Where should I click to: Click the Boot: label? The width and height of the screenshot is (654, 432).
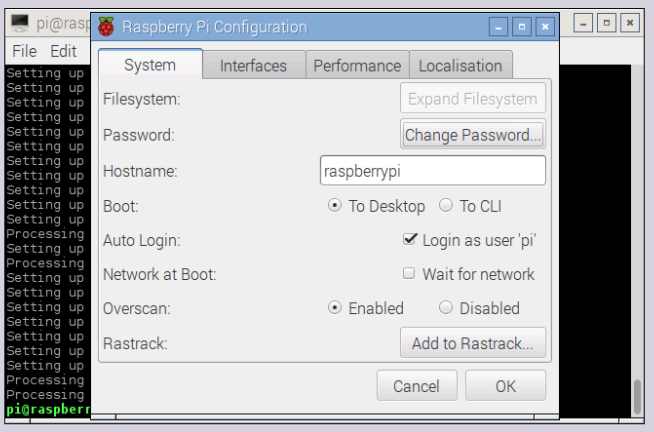pyautogui.click(x=121, y=206)
